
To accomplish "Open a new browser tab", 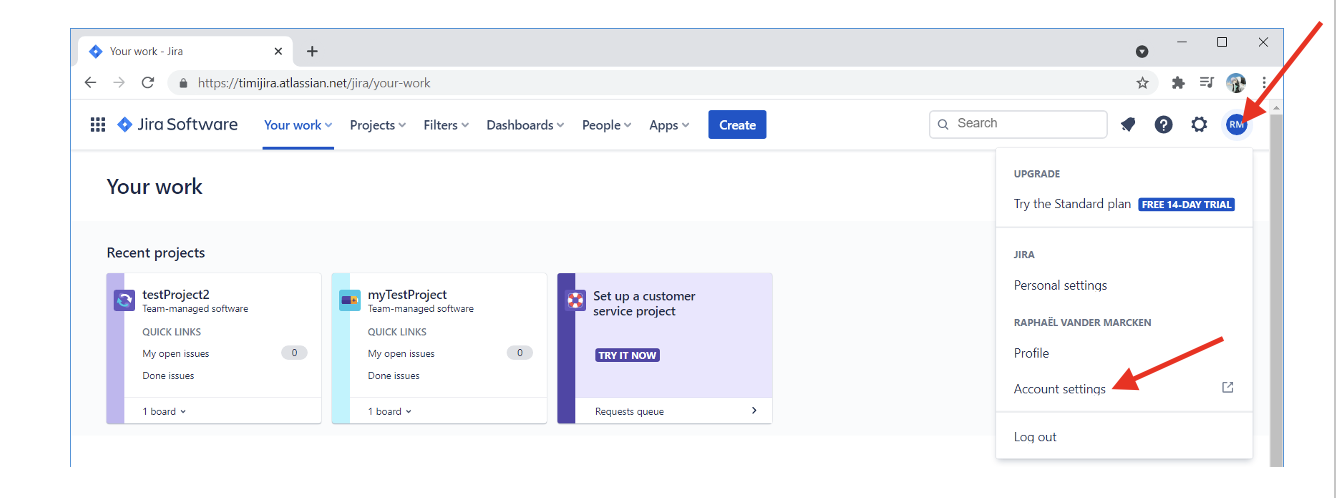I will 312,51.
